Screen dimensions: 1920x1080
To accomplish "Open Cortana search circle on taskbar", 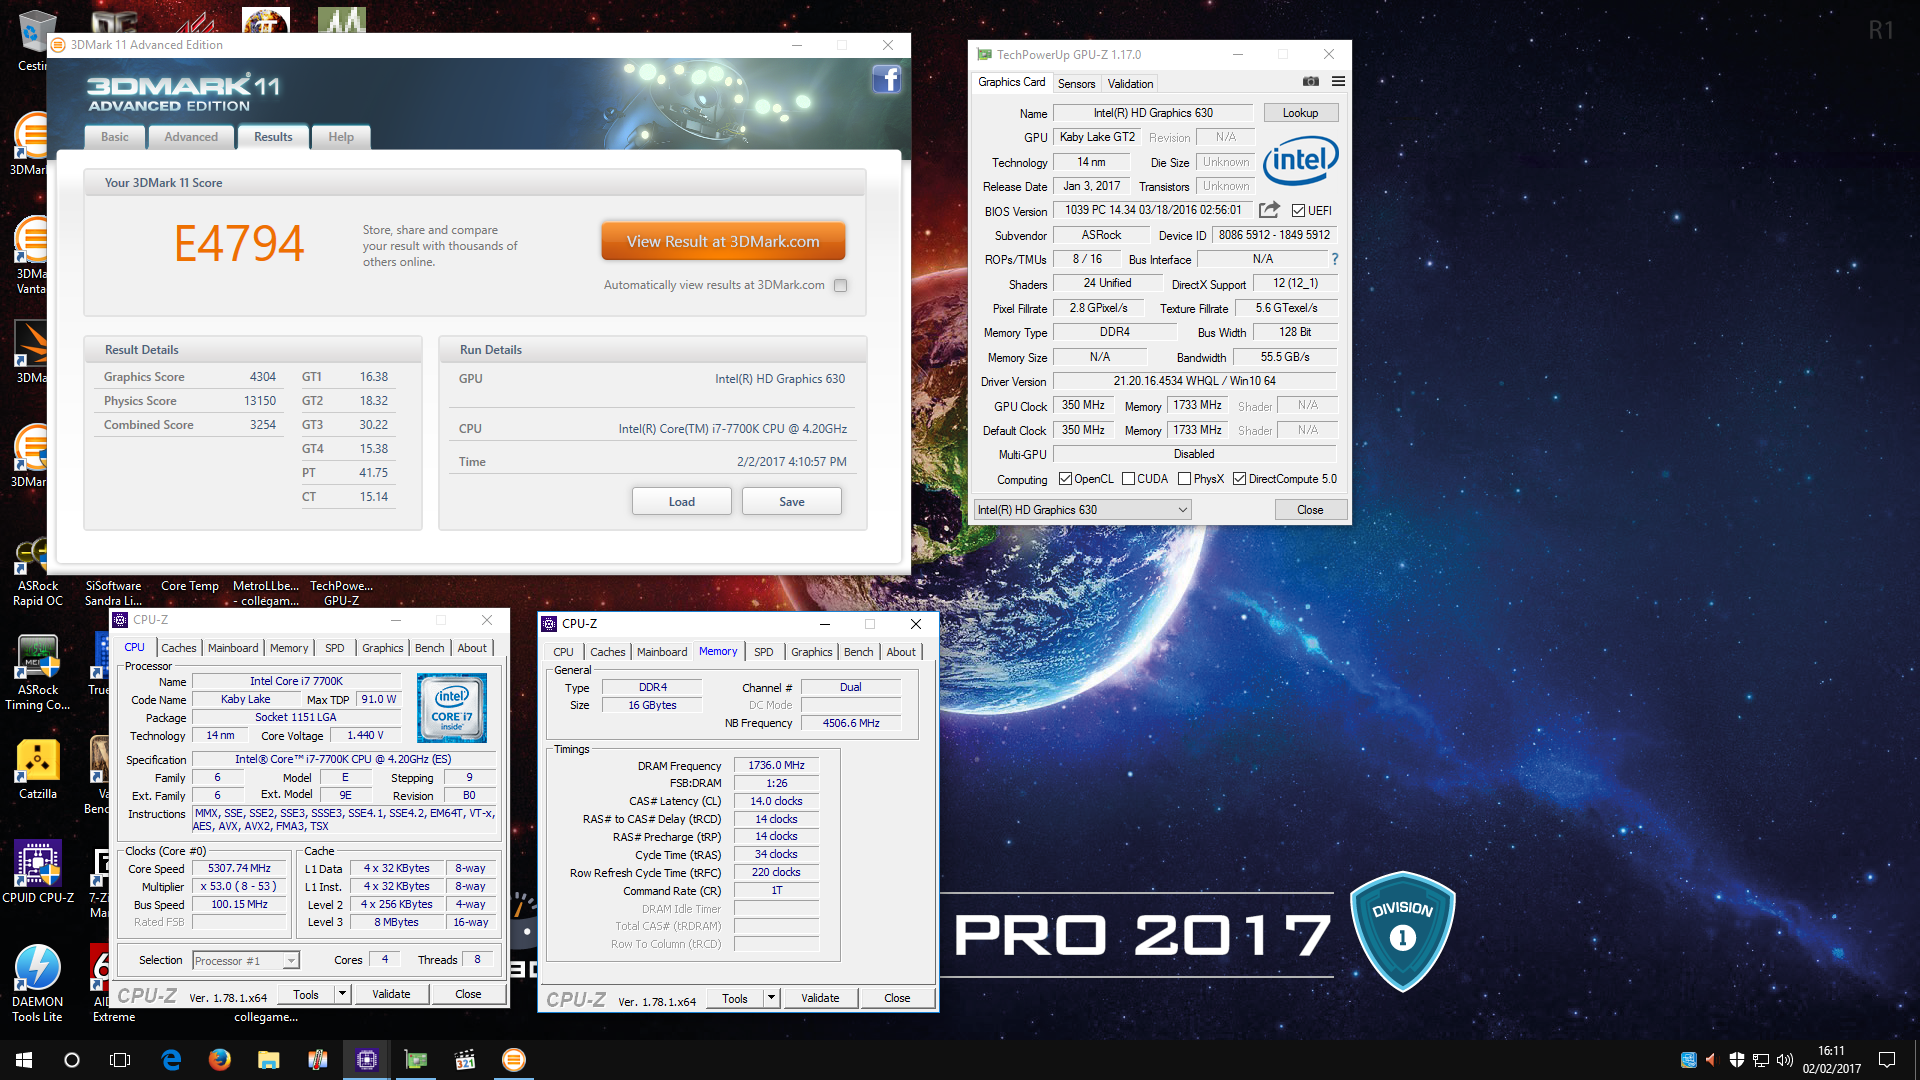I will [72, 1060].
